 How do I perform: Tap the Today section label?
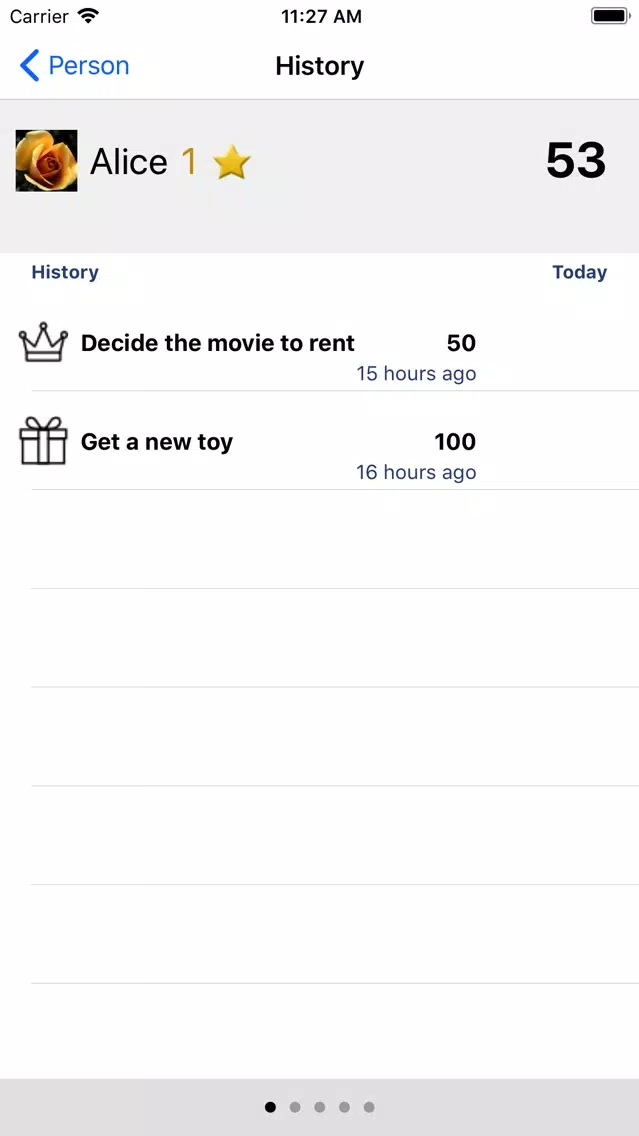[x=579, y=272]
